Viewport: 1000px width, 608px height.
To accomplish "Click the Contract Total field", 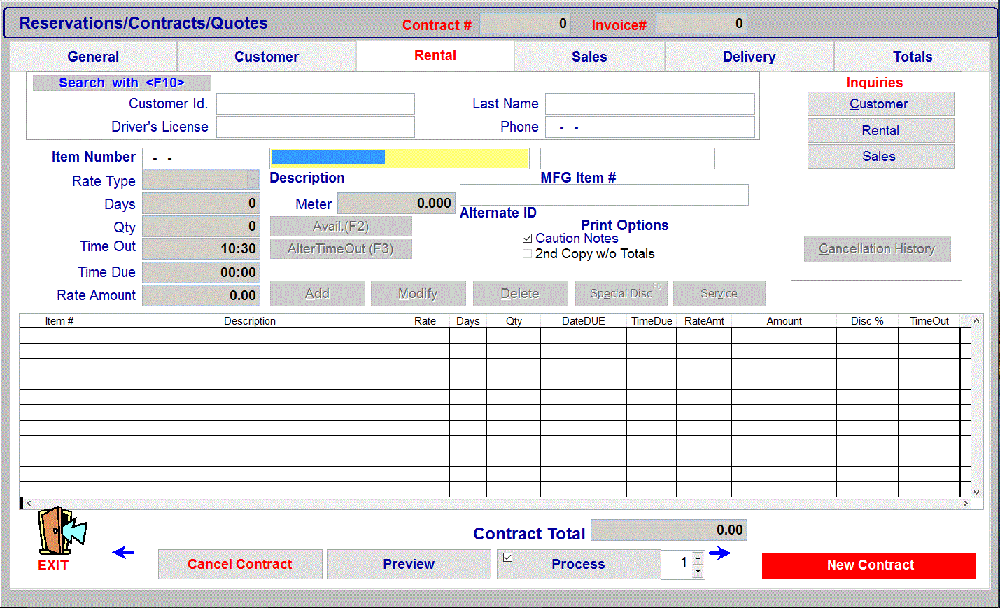I will coord(668,530).
